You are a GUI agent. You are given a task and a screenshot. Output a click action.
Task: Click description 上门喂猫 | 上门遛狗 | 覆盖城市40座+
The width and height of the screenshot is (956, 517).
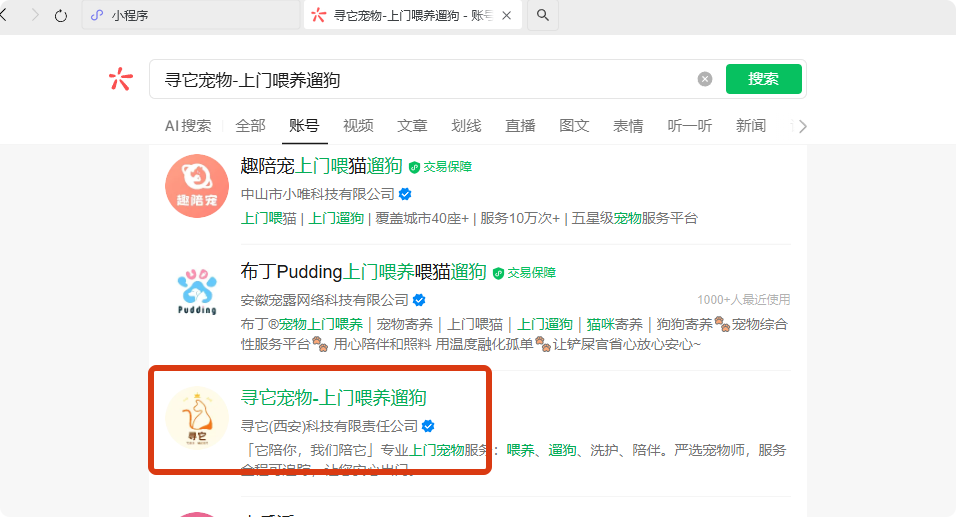[469, 218]
